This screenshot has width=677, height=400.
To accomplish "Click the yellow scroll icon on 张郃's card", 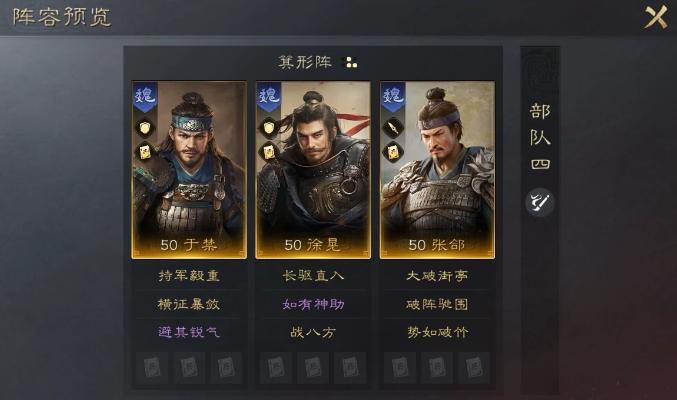I will click(x=393, y=152).
